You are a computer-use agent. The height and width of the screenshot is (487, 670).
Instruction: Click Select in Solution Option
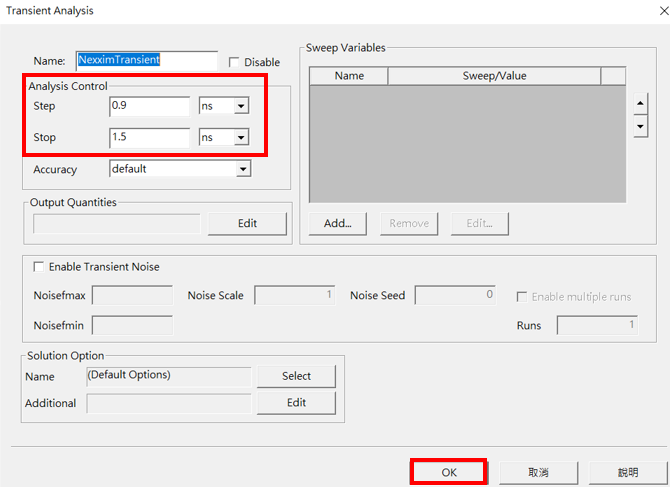296,376
